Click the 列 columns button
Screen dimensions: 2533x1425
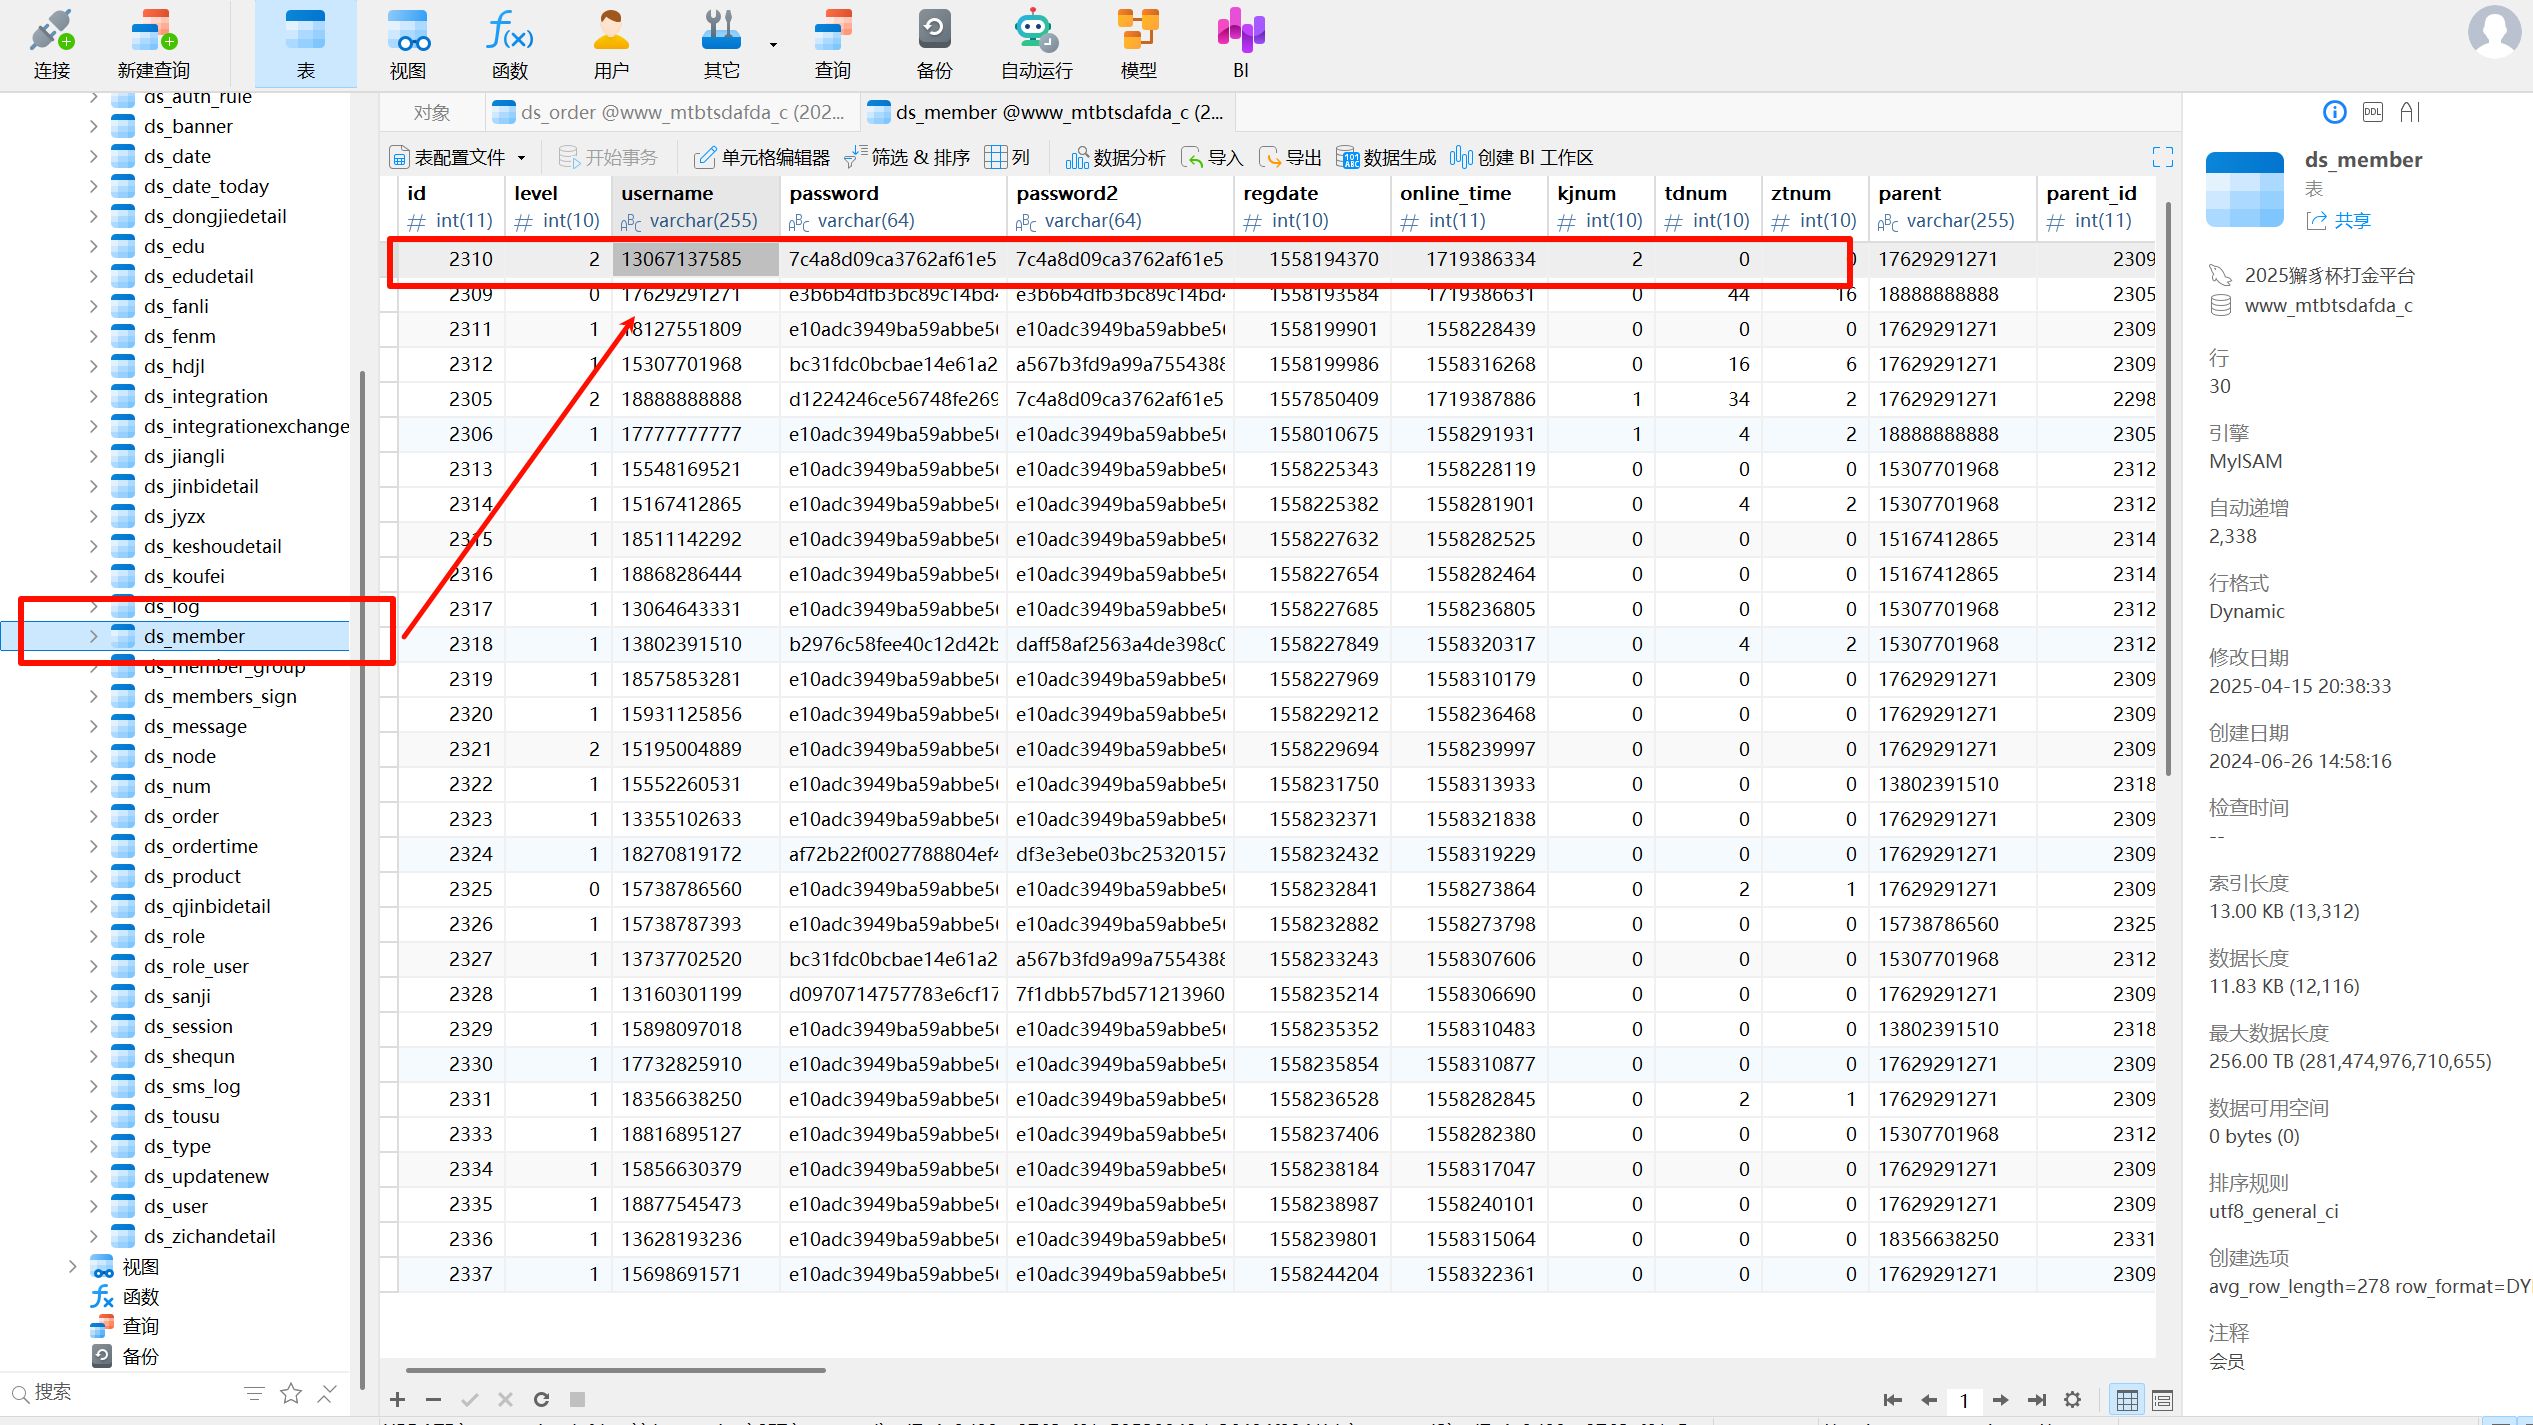tap(1007, 157)
